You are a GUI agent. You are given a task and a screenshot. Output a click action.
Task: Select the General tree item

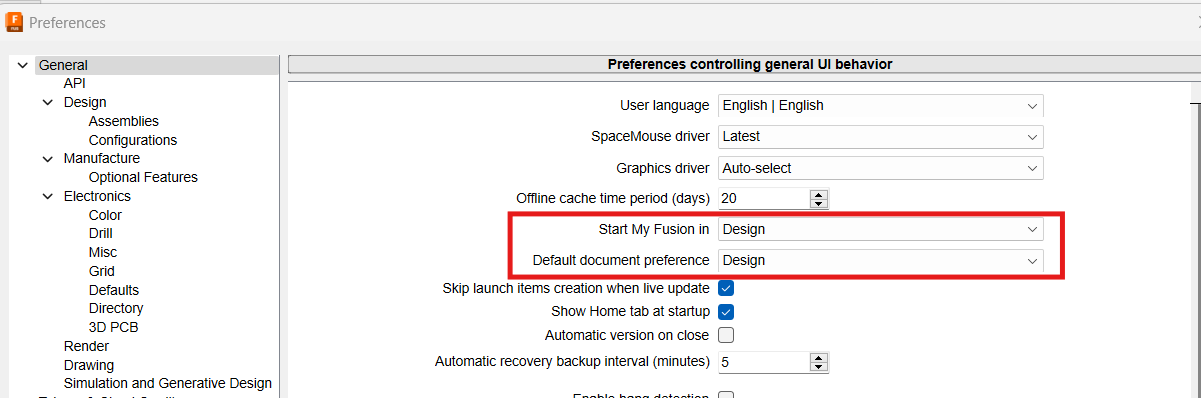(x=63, y=65)
